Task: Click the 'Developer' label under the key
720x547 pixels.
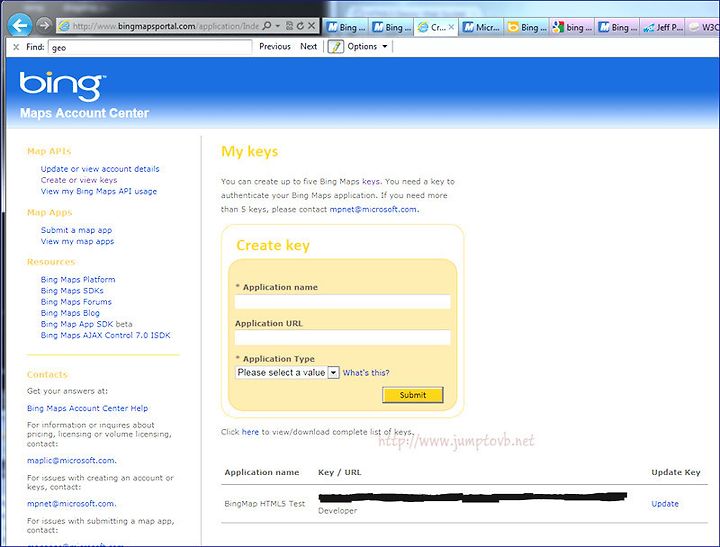Action: click(x=338, y=511)
